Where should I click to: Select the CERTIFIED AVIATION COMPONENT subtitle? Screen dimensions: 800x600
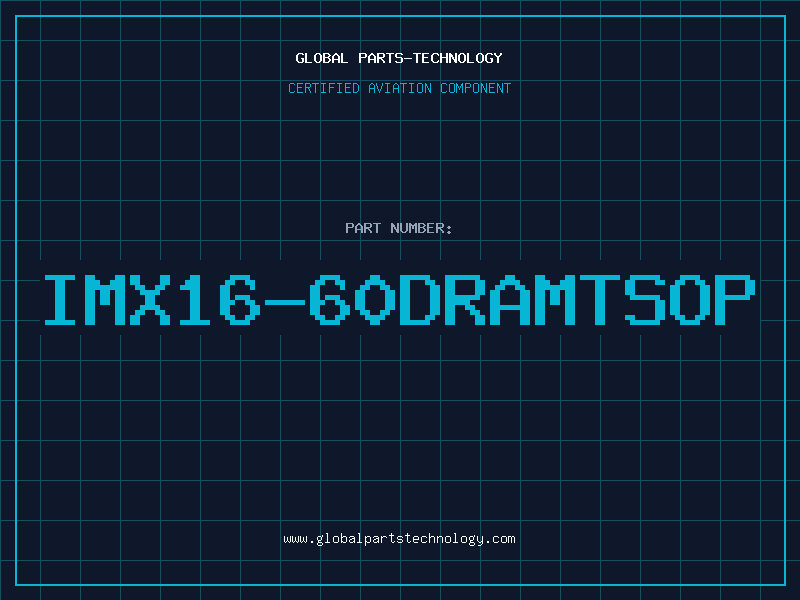click(x=399, y=88)
